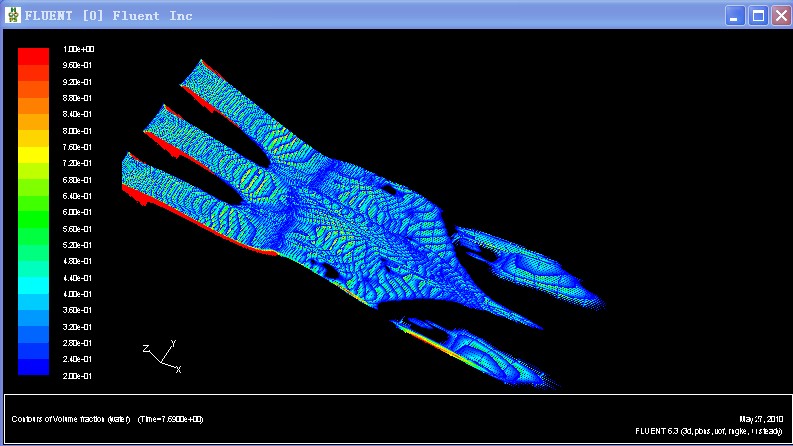Click the 2.00e-01 minimum legend label
Image resolution: width=793 pixels, height=446 pixels.
click(x=77, y=375)
